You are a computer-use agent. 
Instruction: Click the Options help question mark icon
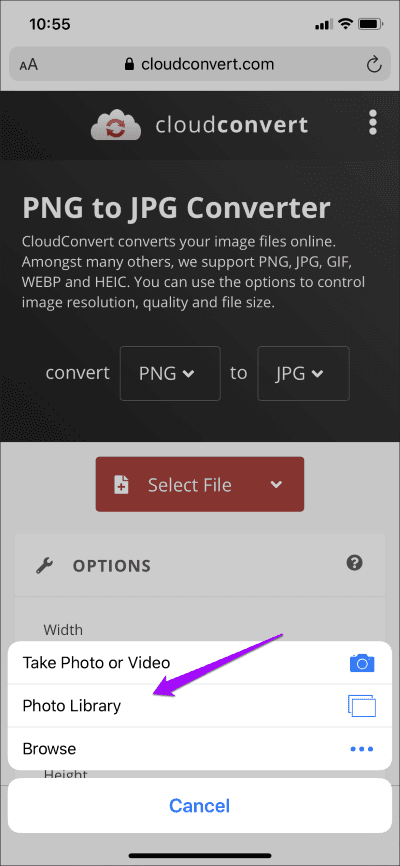[354, 563]
